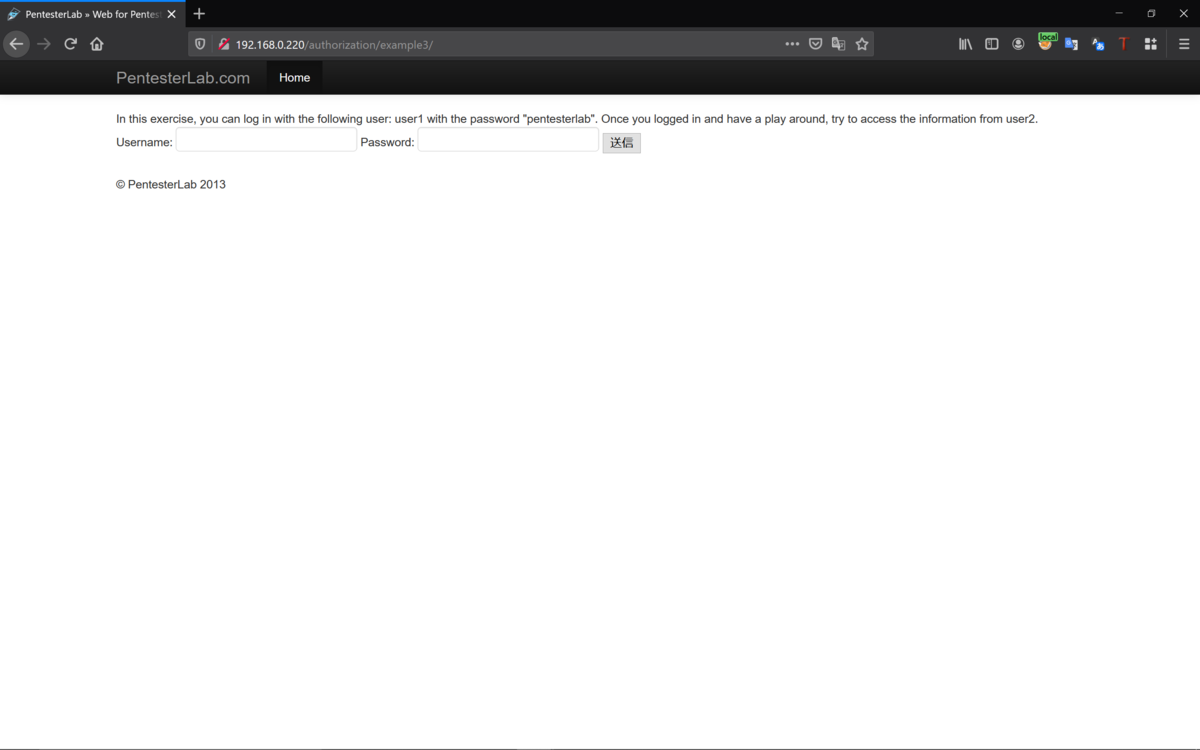
Task: Click translate page icon in address bar
Action: click(x=839, y=44)
